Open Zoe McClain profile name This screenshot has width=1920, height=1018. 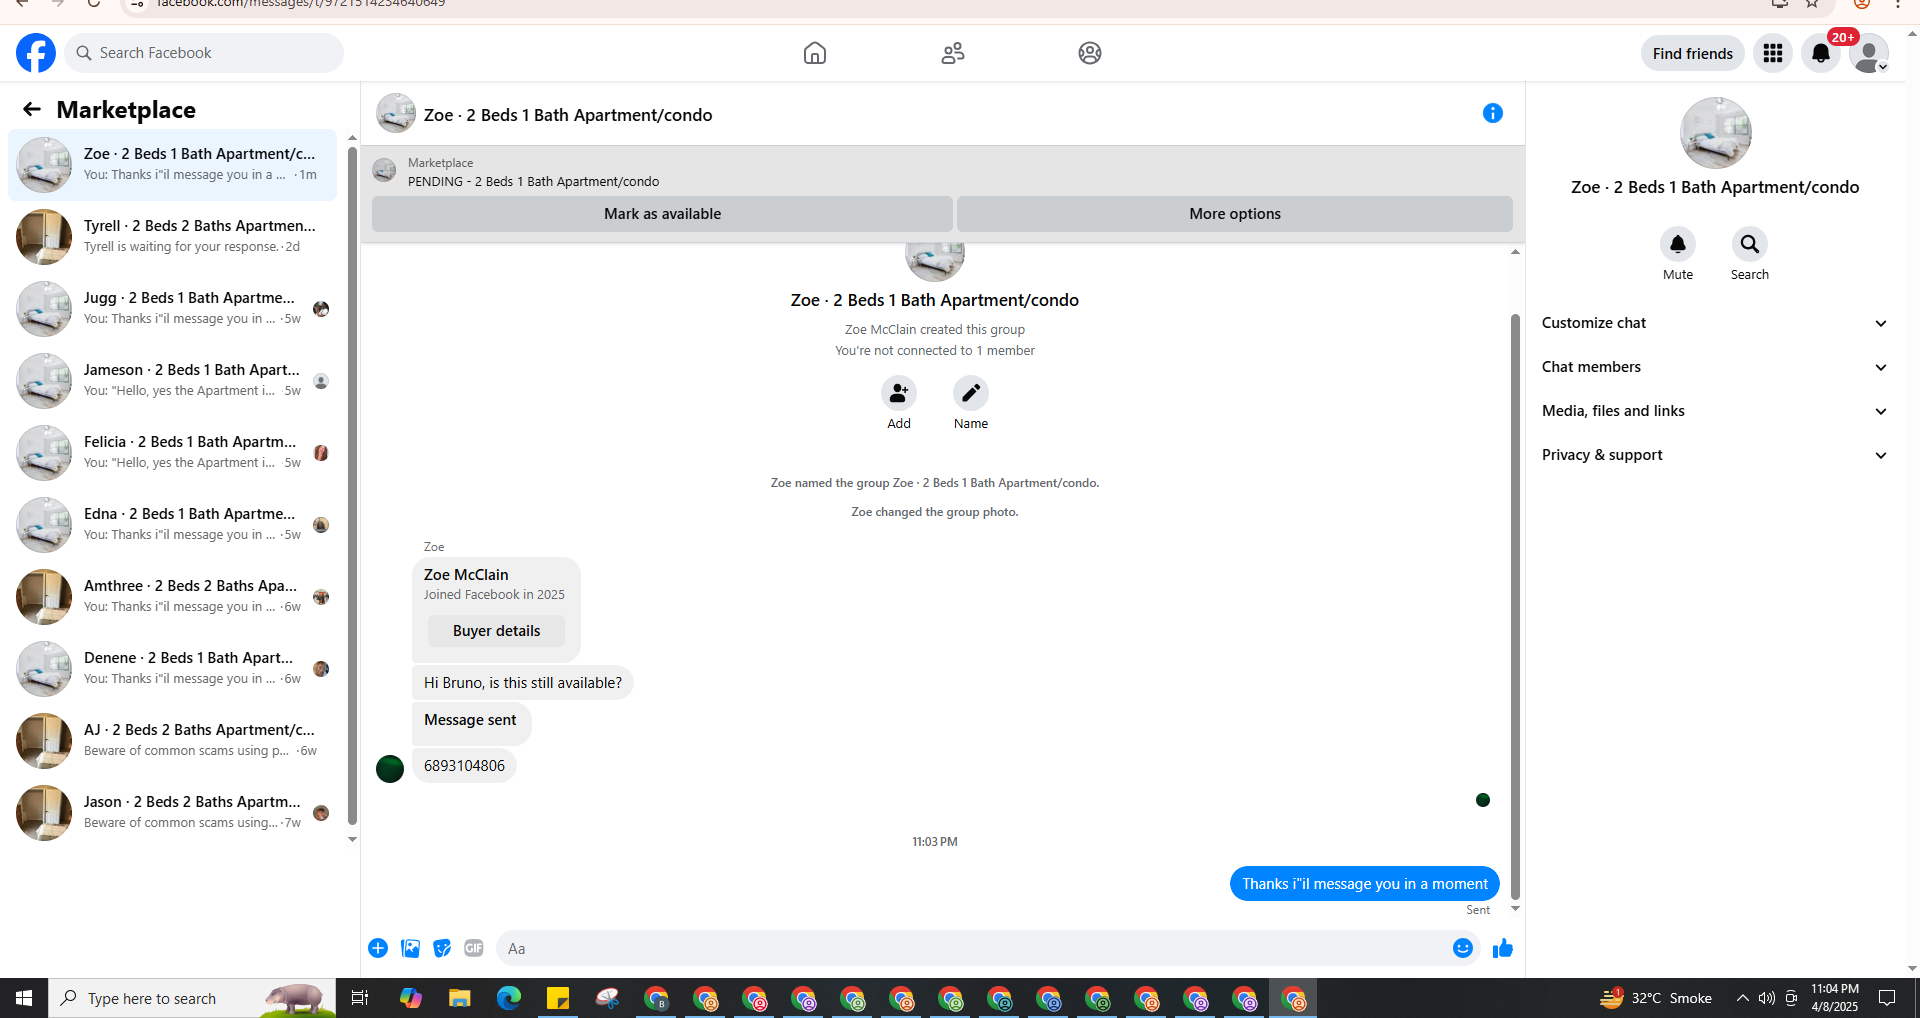click(466, 575)
